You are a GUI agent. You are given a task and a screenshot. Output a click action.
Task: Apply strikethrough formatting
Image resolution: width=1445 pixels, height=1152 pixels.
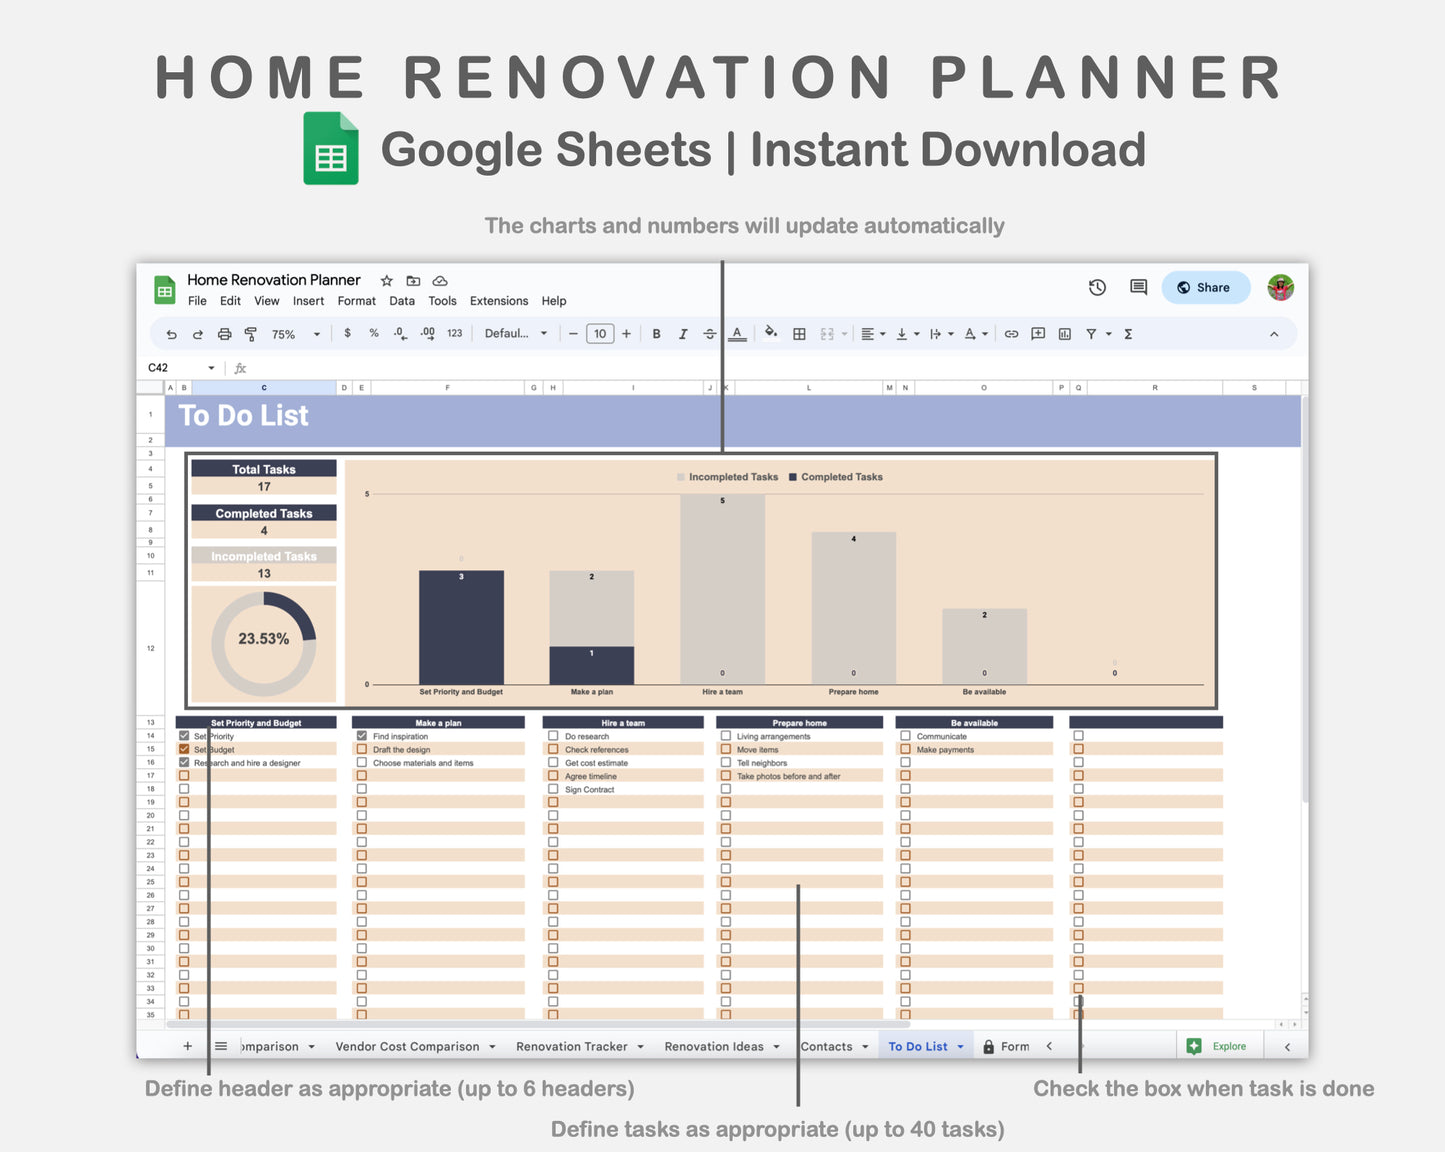(710, 333)
